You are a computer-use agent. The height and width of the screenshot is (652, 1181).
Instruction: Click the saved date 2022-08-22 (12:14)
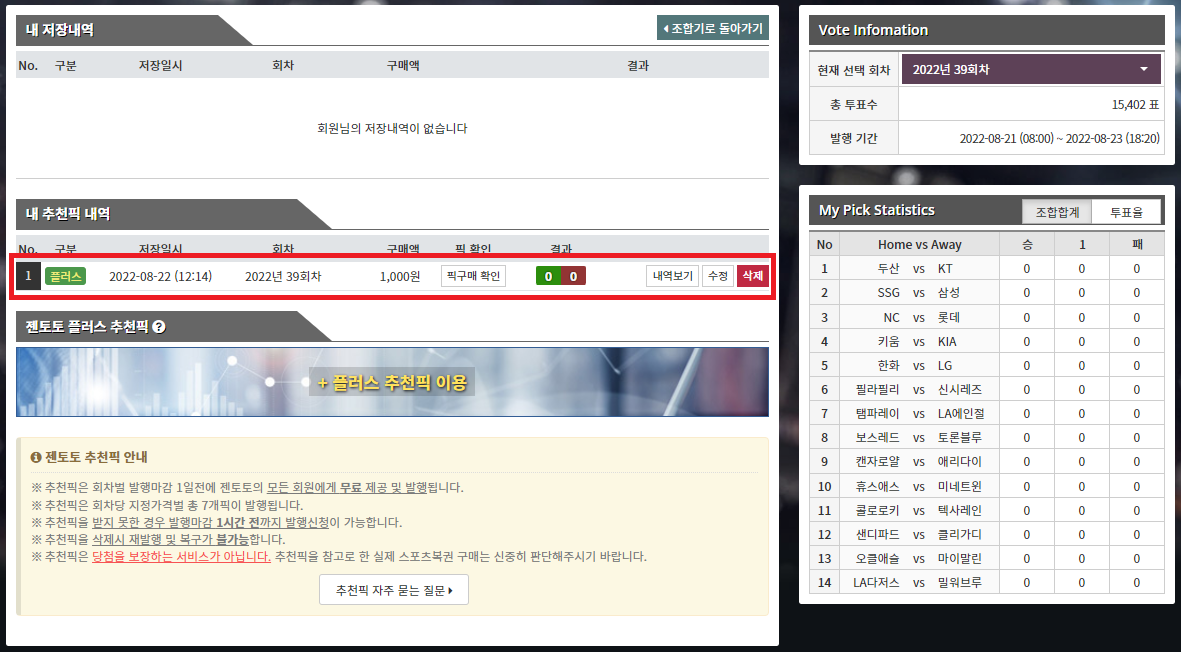point(160,276)
